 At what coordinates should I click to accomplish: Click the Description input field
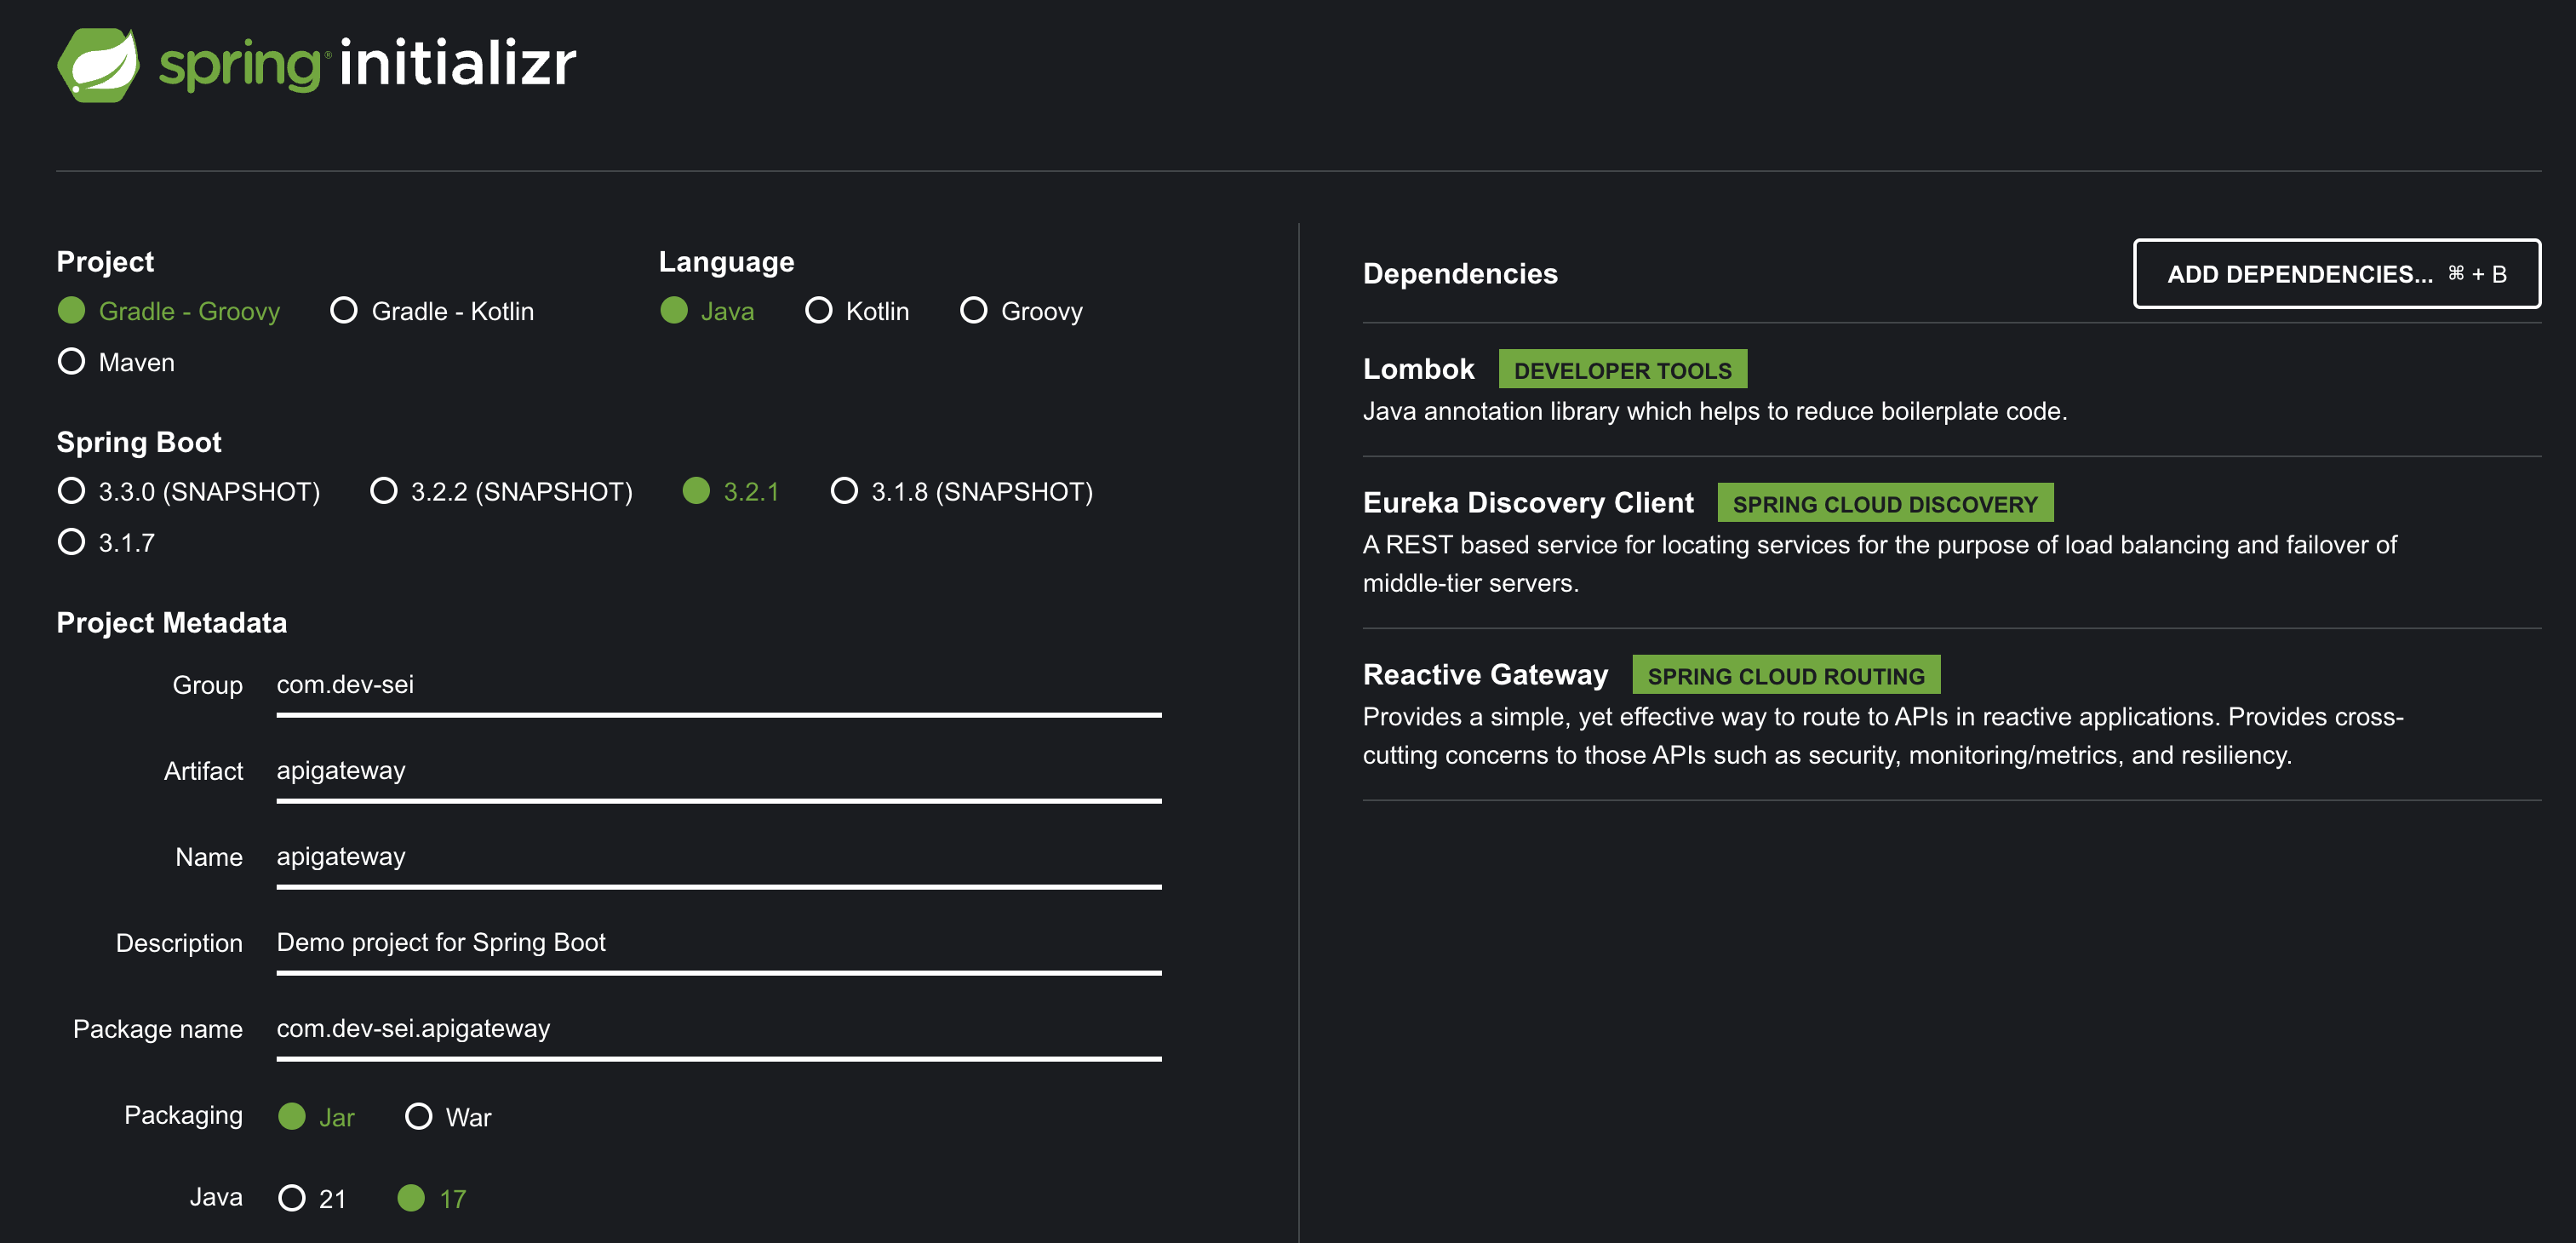tap(718, 943)
